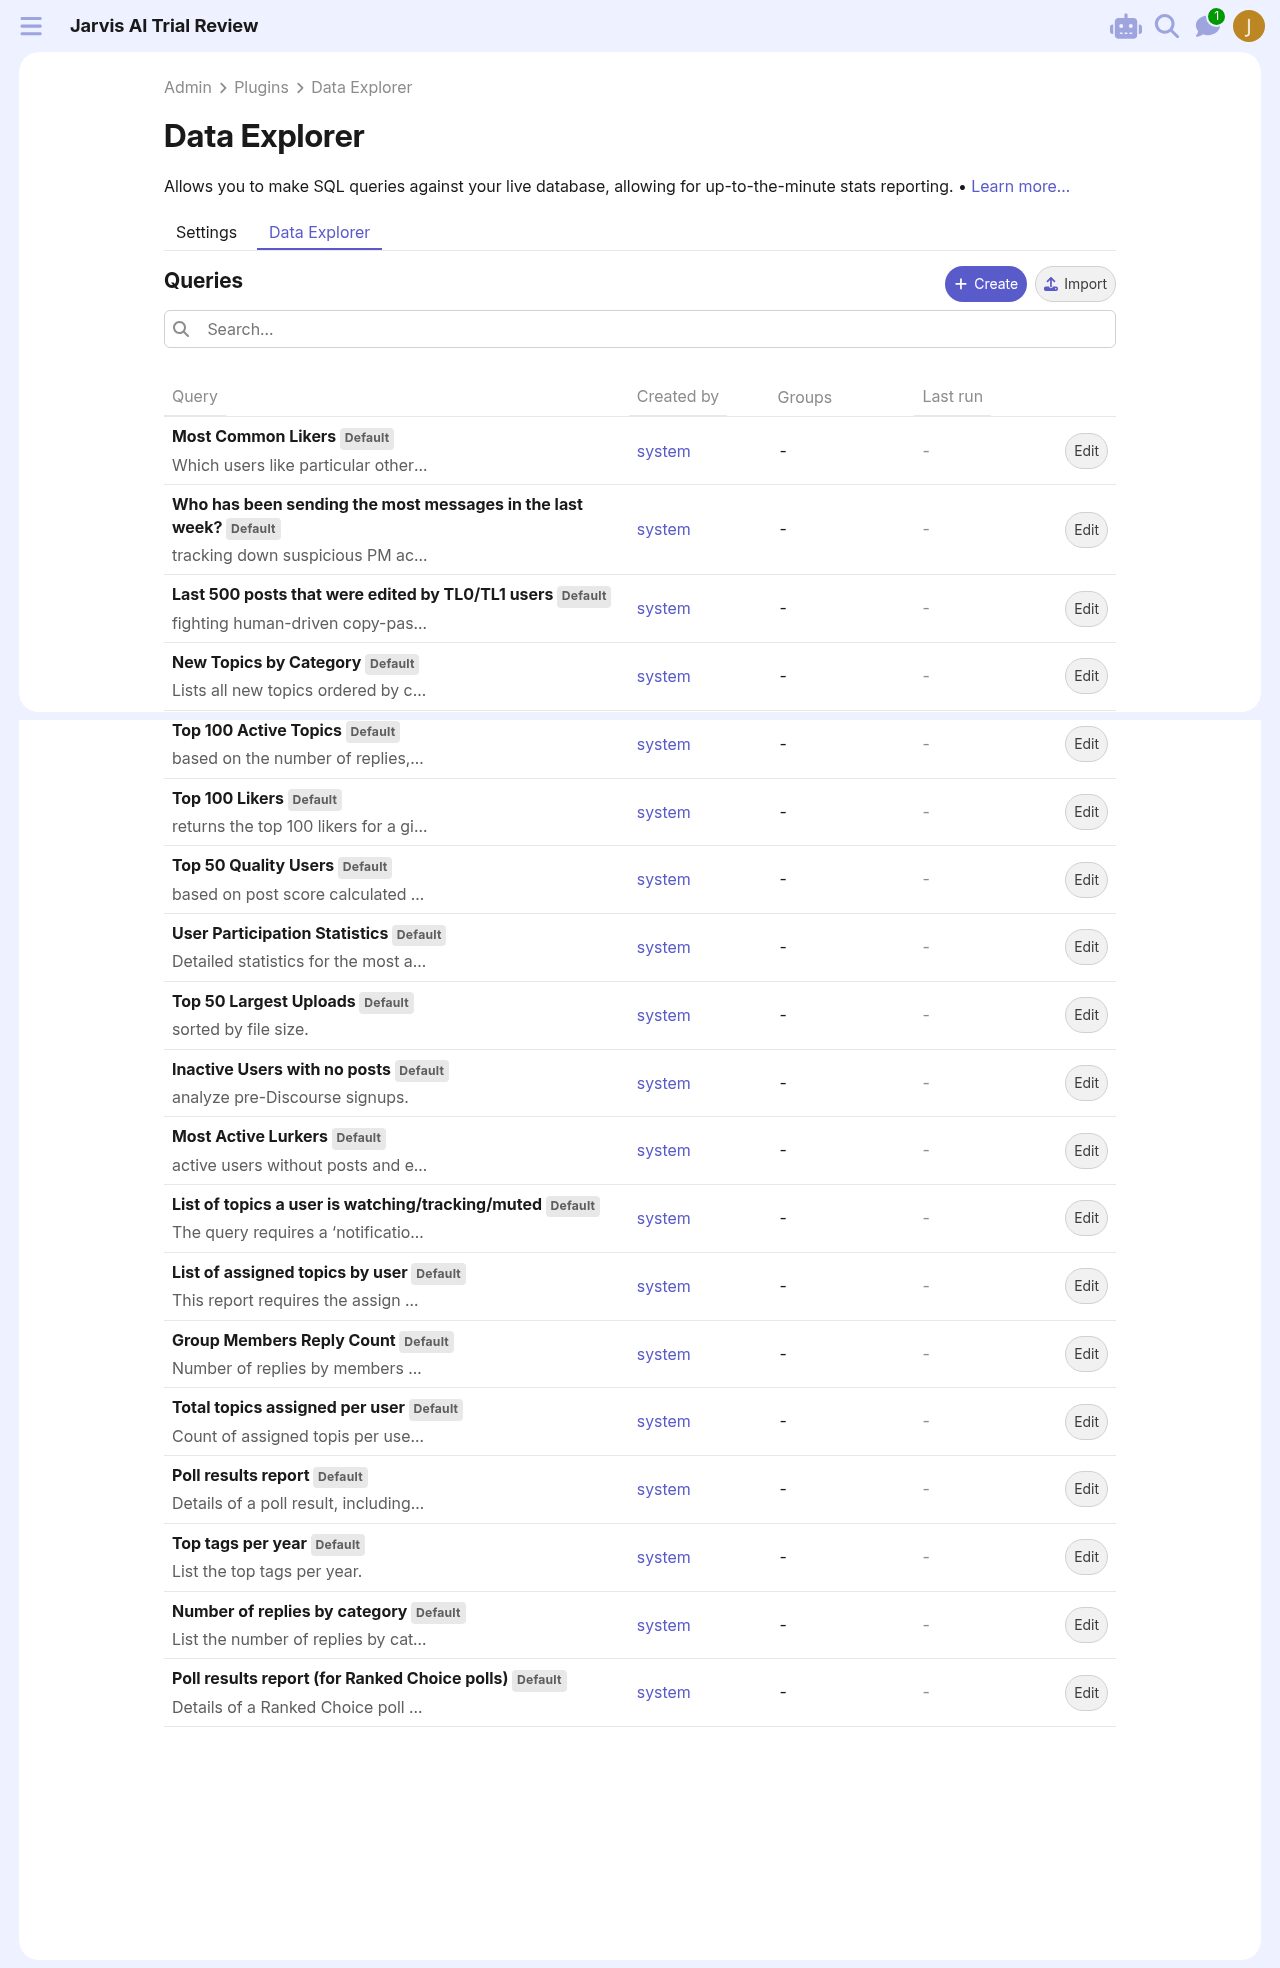Edit the Poll results report query
The width and height of the screenshot is (1280, 1968).
pos(1086,1489)
